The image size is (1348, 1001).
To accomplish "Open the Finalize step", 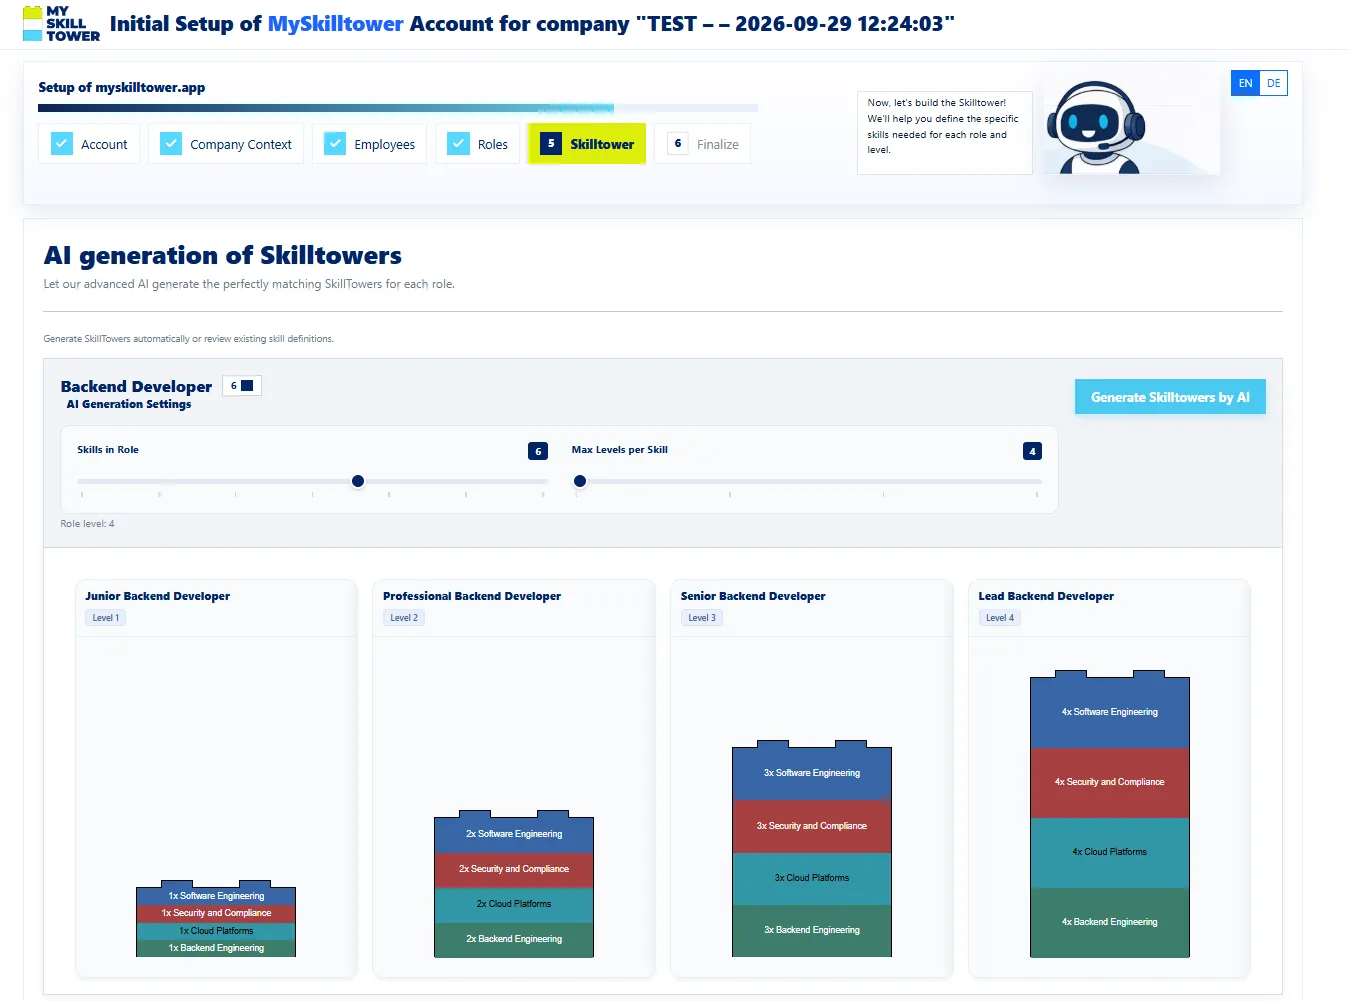I will (703, 144).
